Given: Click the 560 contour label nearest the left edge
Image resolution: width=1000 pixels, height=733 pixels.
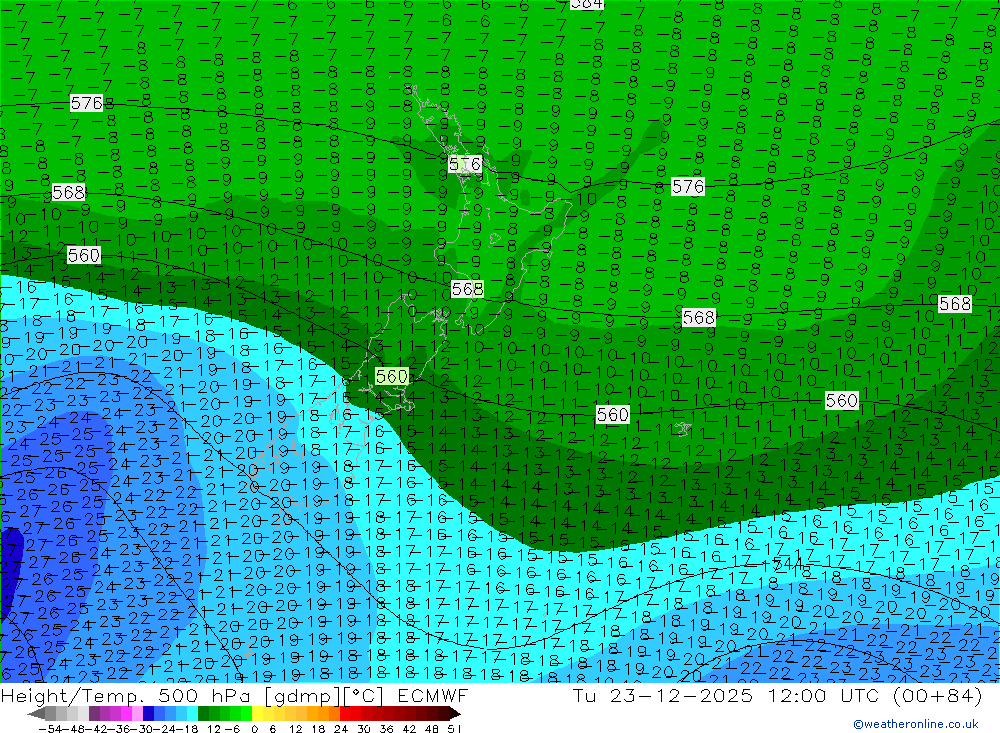Looking at the screenshot, I should [84, 255].
